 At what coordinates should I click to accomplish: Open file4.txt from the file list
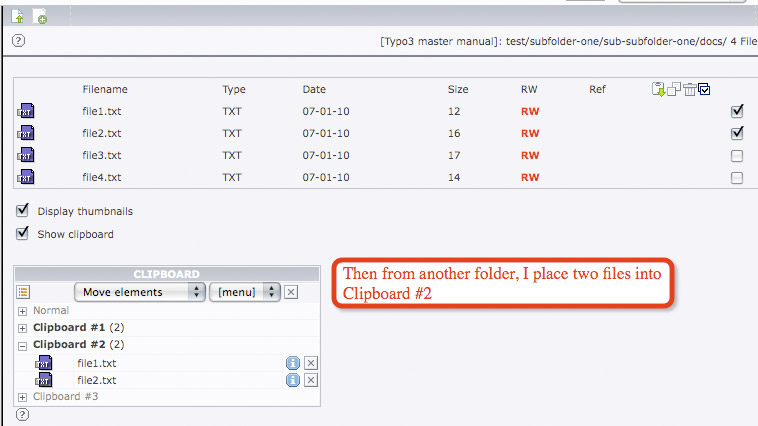click(x=101, y=177)
